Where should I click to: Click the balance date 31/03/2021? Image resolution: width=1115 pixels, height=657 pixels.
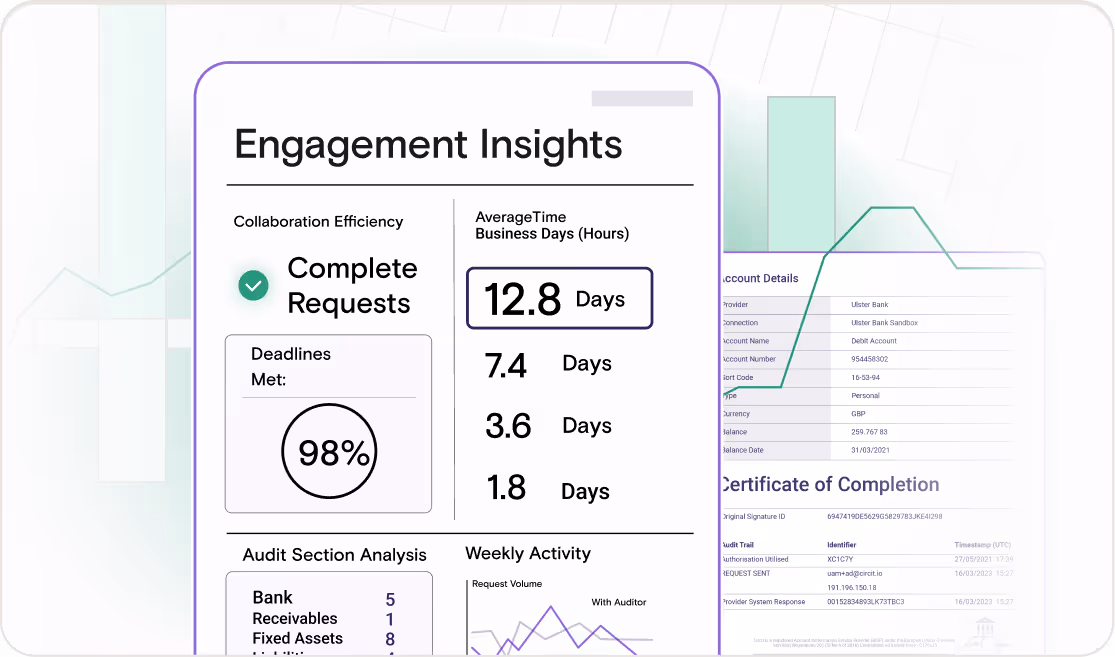click(x=870, y=450)
